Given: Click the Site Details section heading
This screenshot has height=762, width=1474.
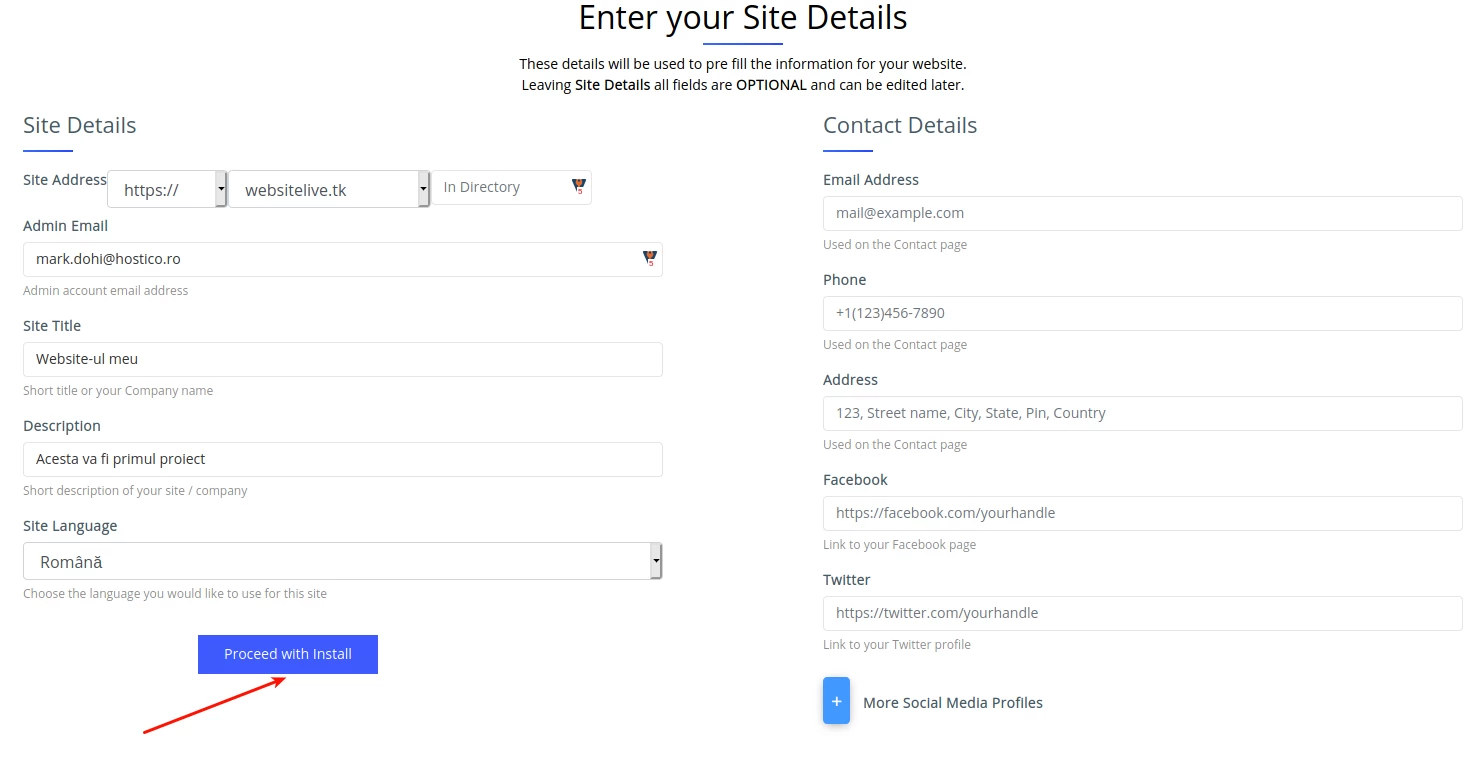Looking at the screenshot, I should 79,125.
